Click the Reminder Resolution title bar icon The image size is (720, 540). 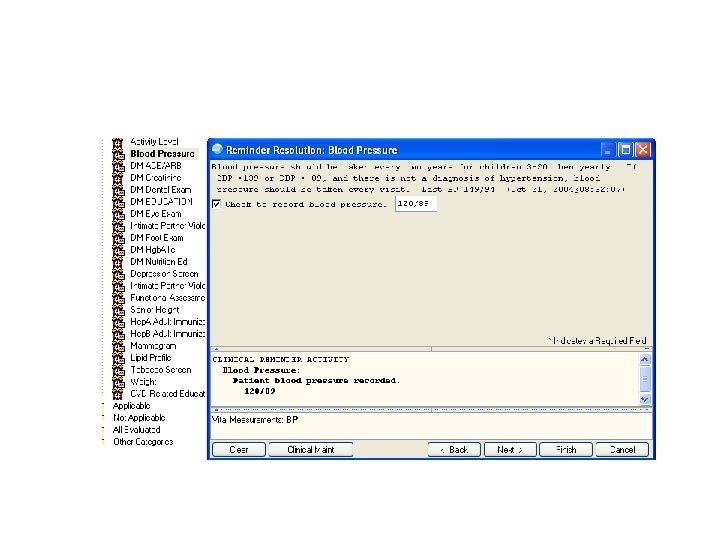pos(217,149)
